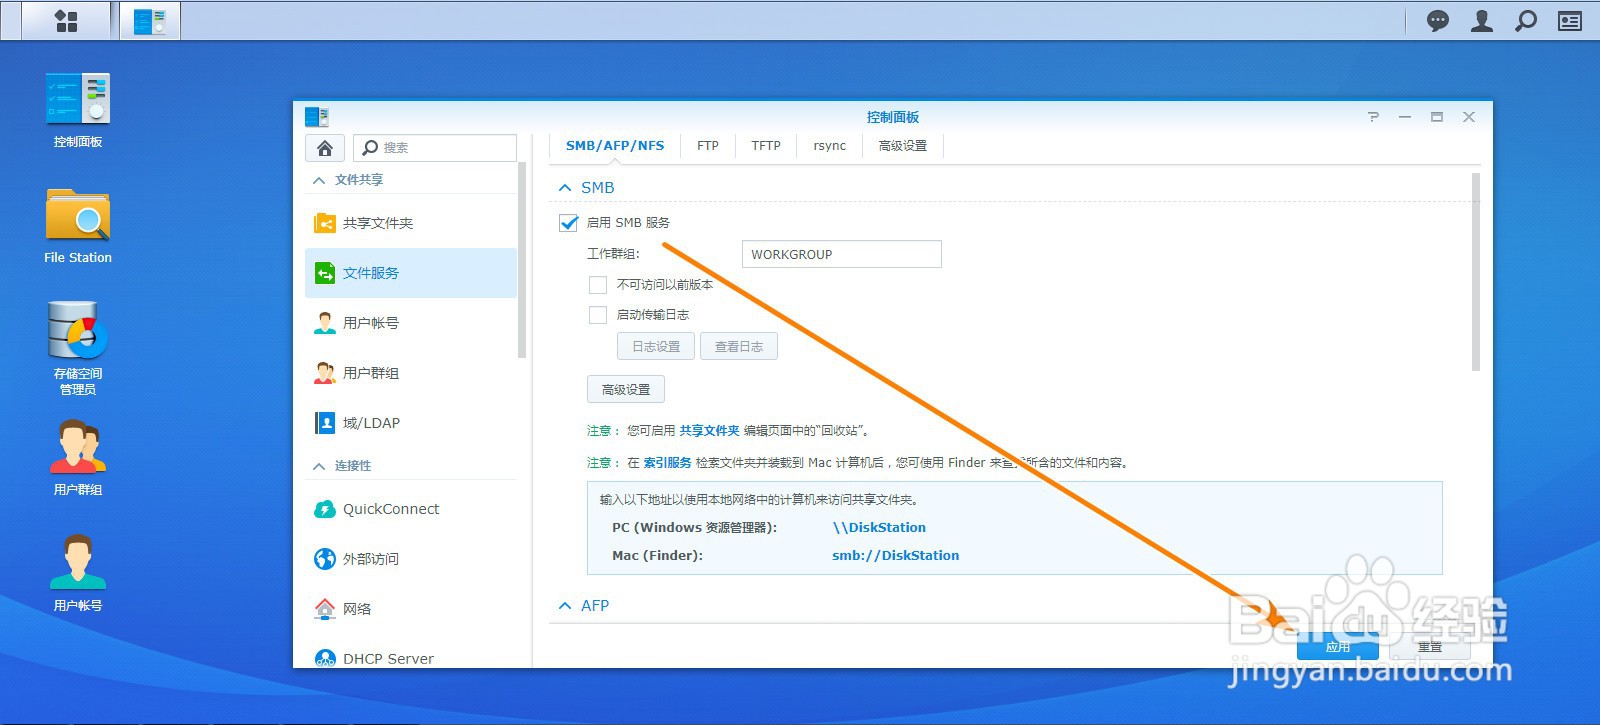Open the DSM main menu grid icon

click(x=66, y=21)
